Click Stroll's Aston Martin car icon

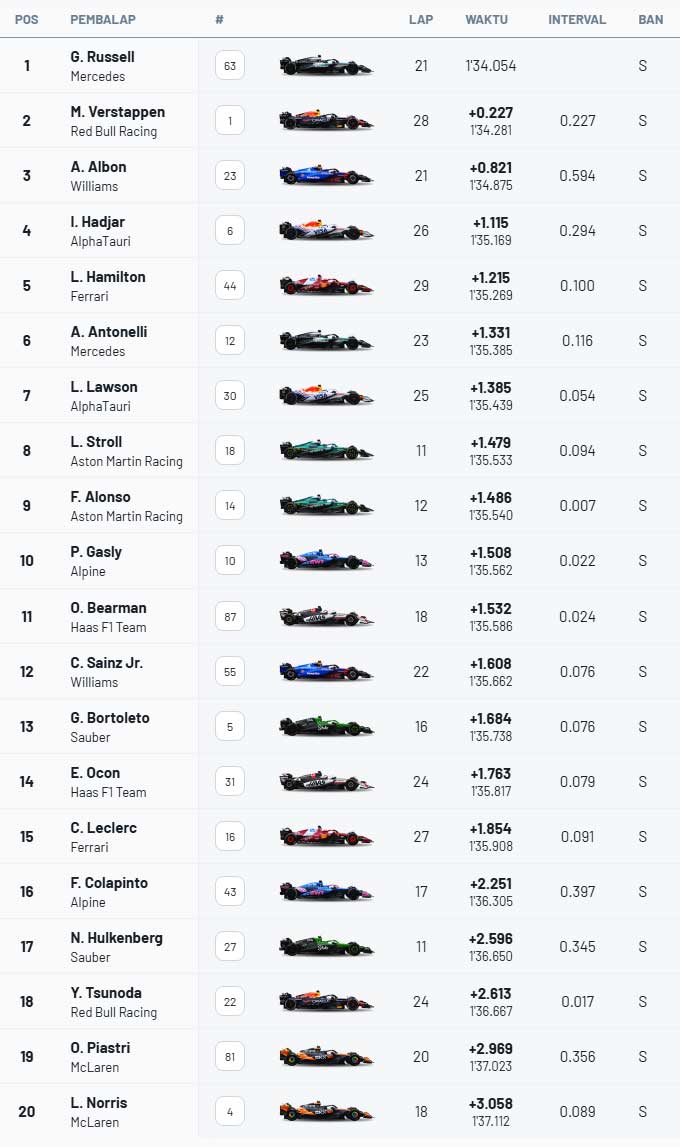[325, 451]
